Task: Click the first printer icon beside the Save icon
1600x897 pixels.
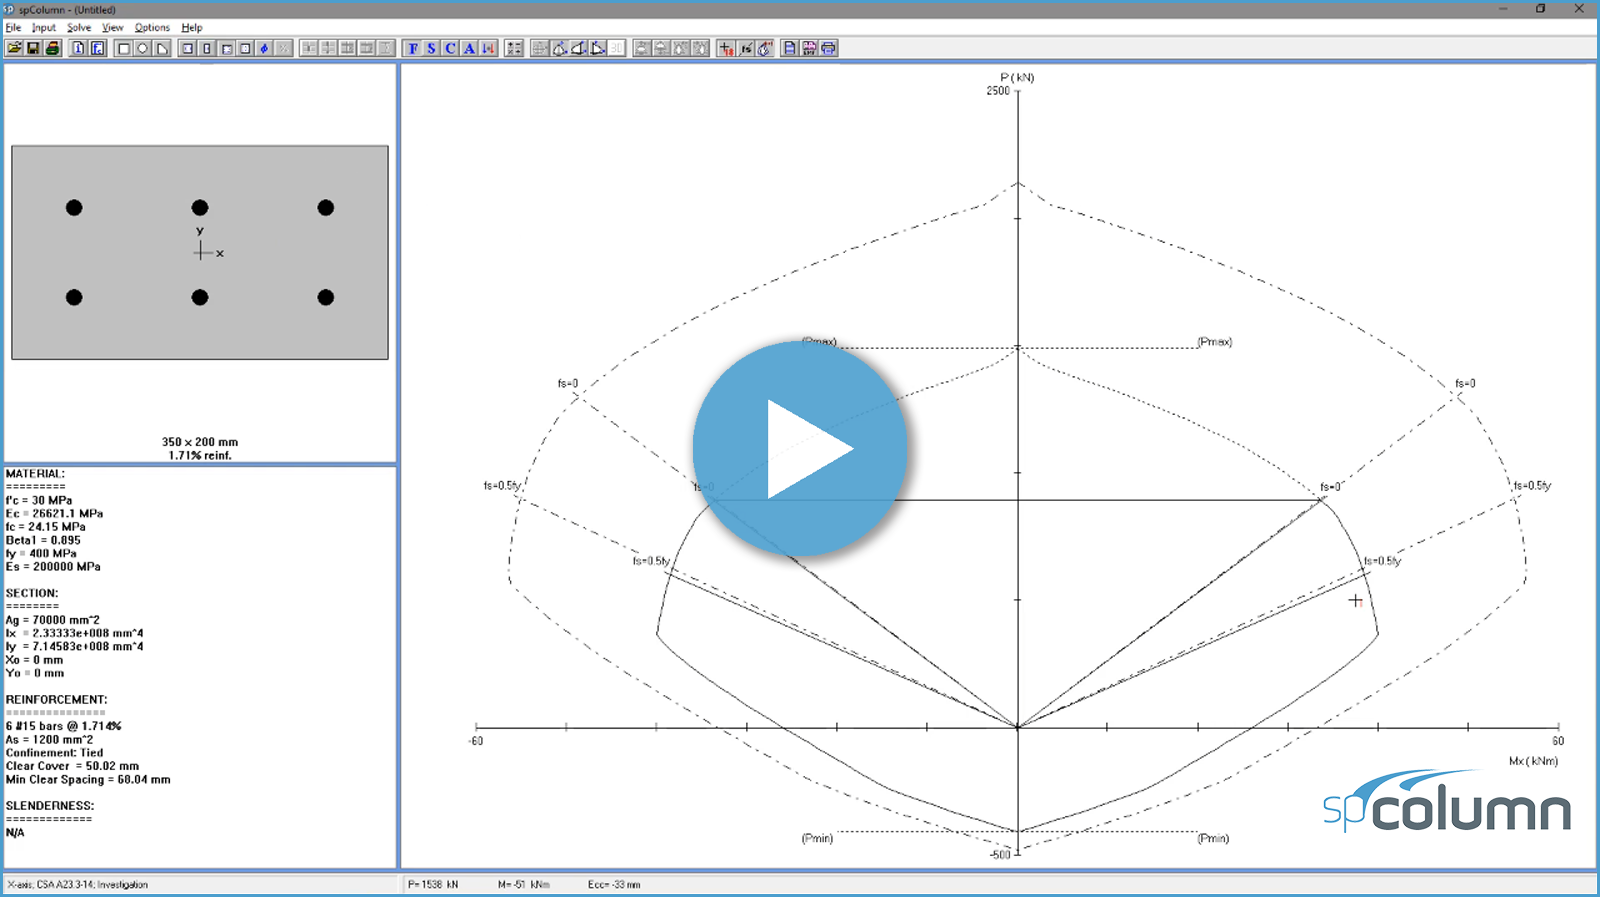Action: pos(53,48)
